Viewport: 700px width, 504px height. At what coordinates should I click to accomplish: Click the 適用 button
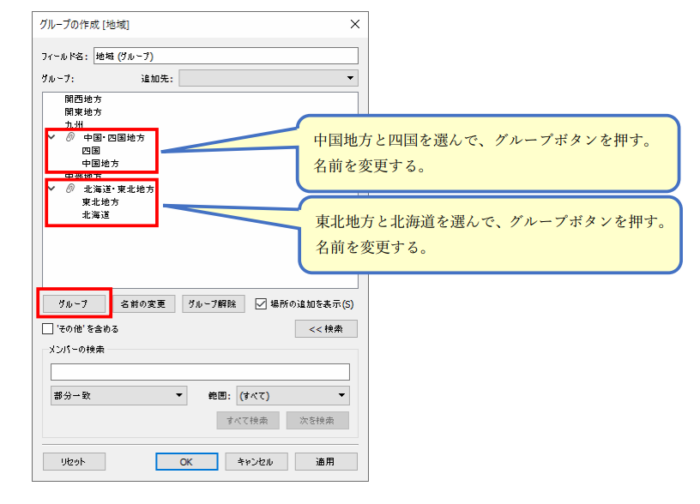click(326, 462)
